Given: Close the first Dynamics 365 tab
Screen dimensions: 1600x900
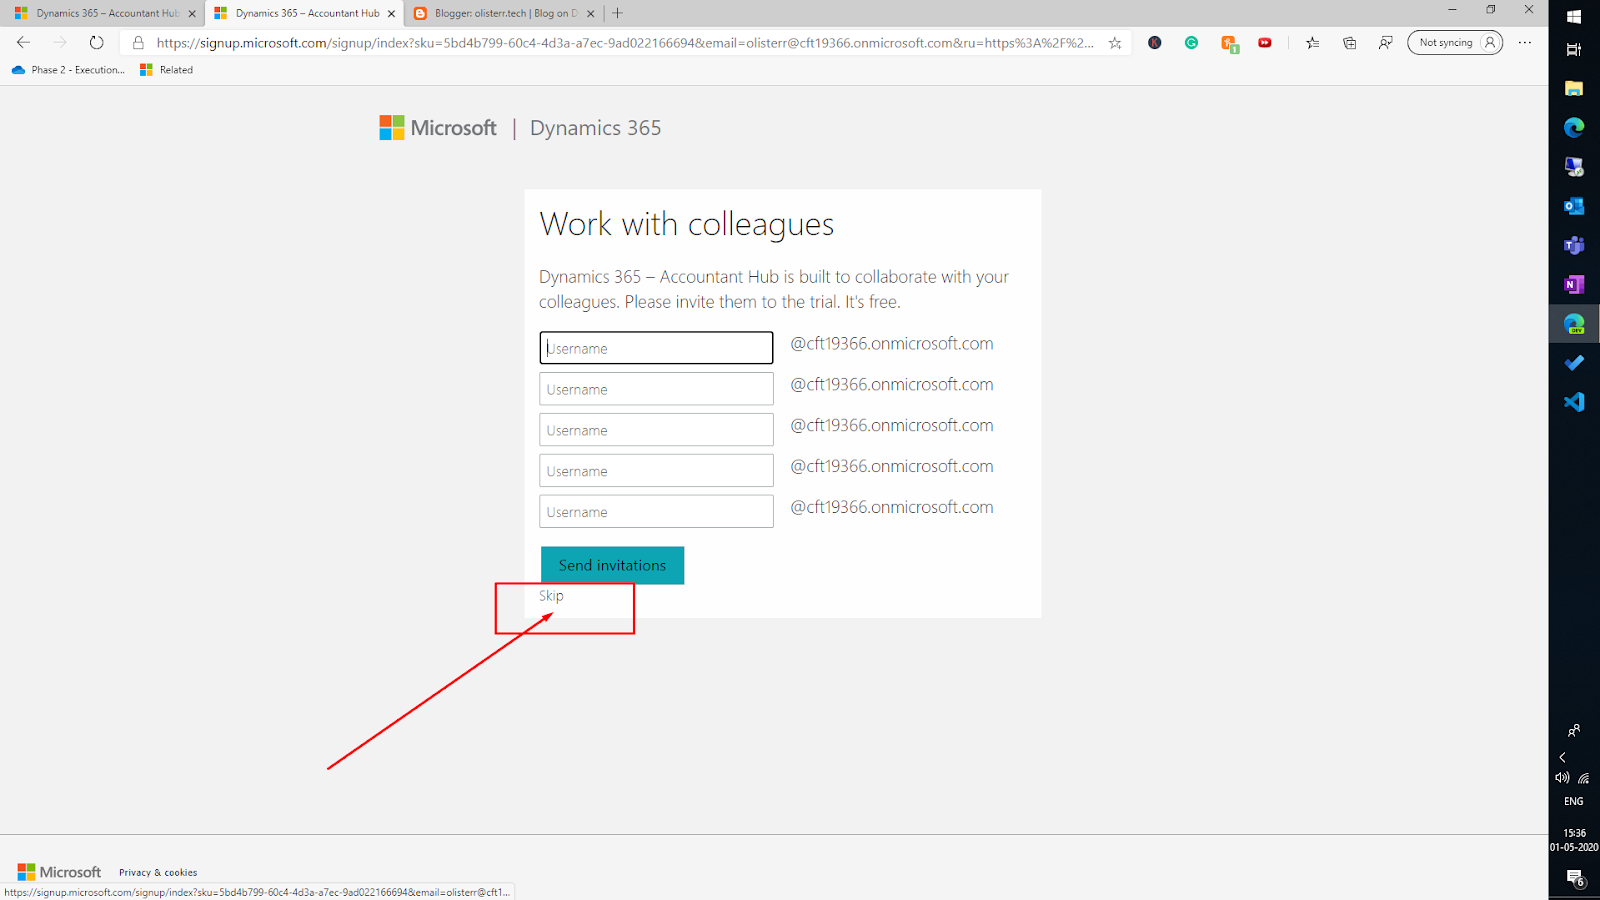Looking at the screenshot, I should [192, 14].
